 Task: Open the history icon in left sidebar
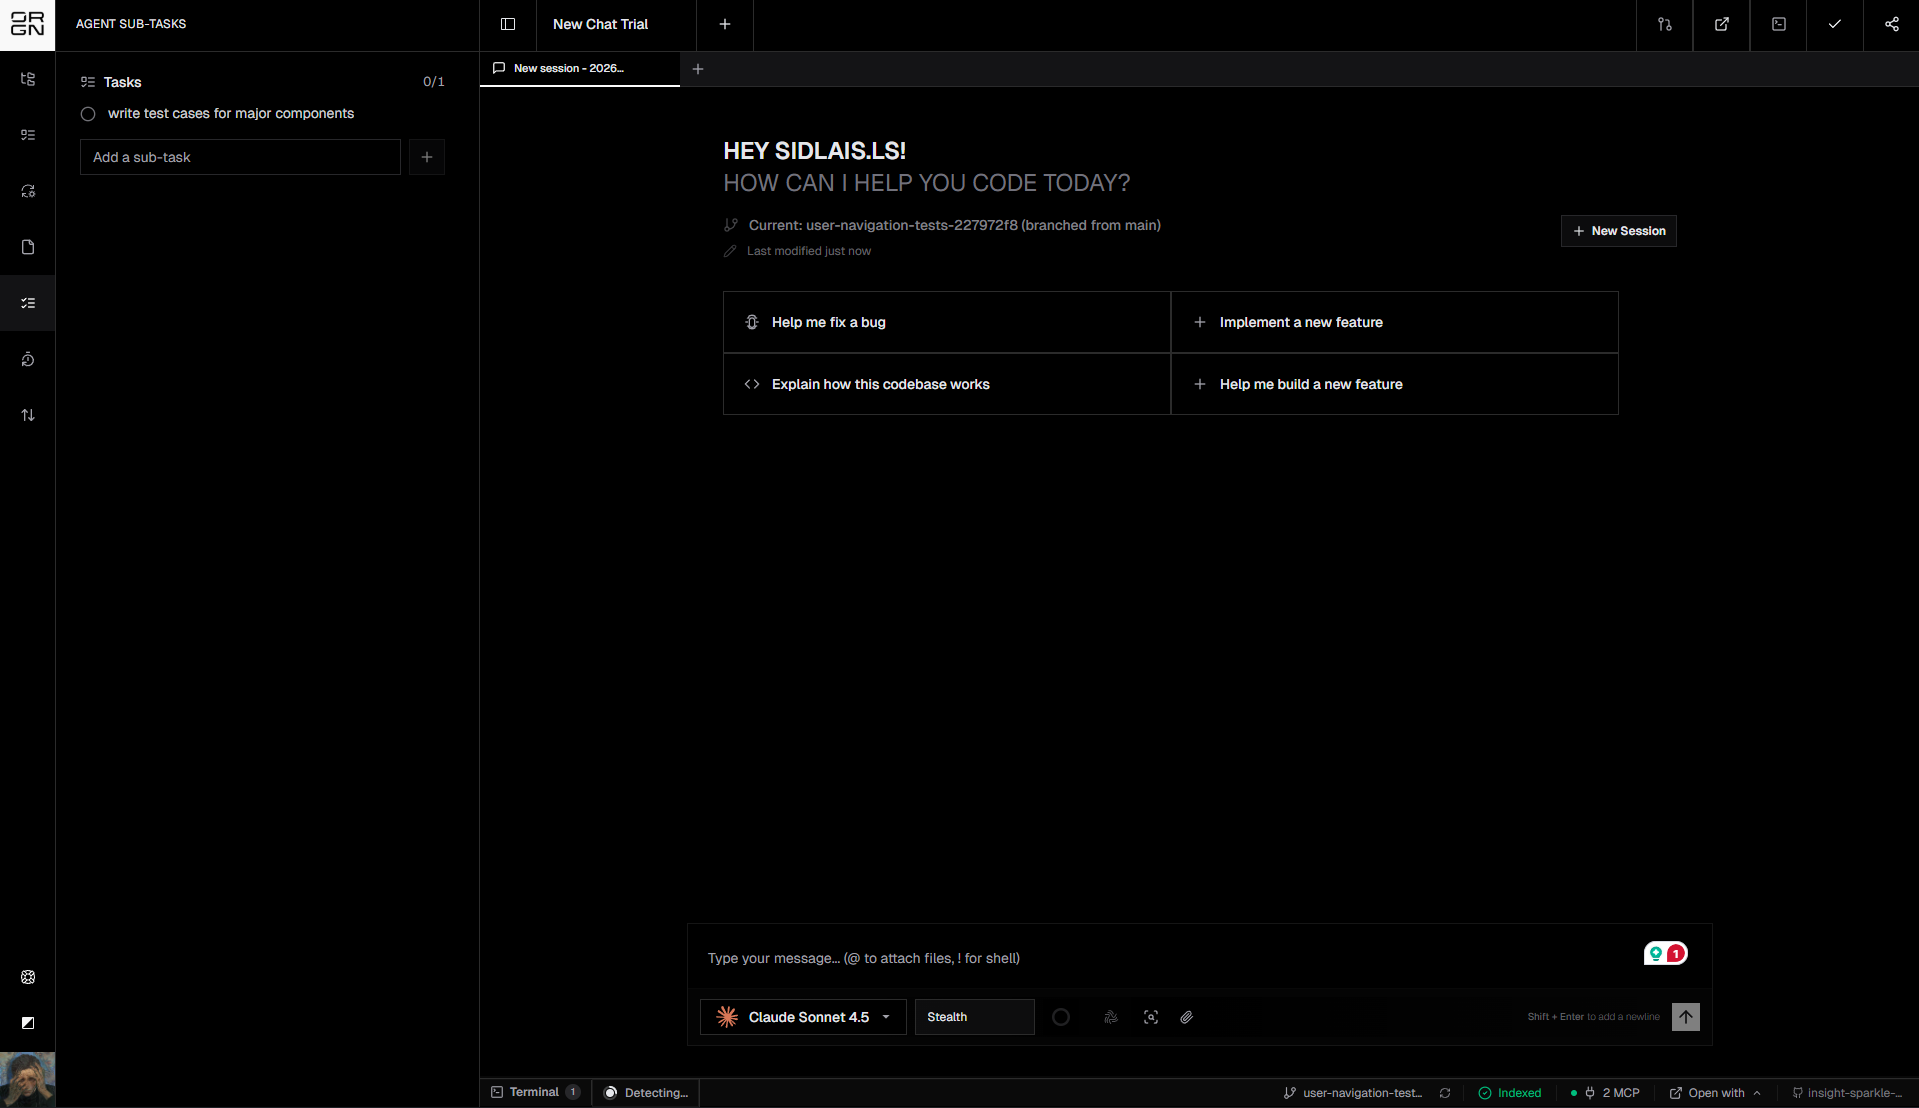coord(28,359)
